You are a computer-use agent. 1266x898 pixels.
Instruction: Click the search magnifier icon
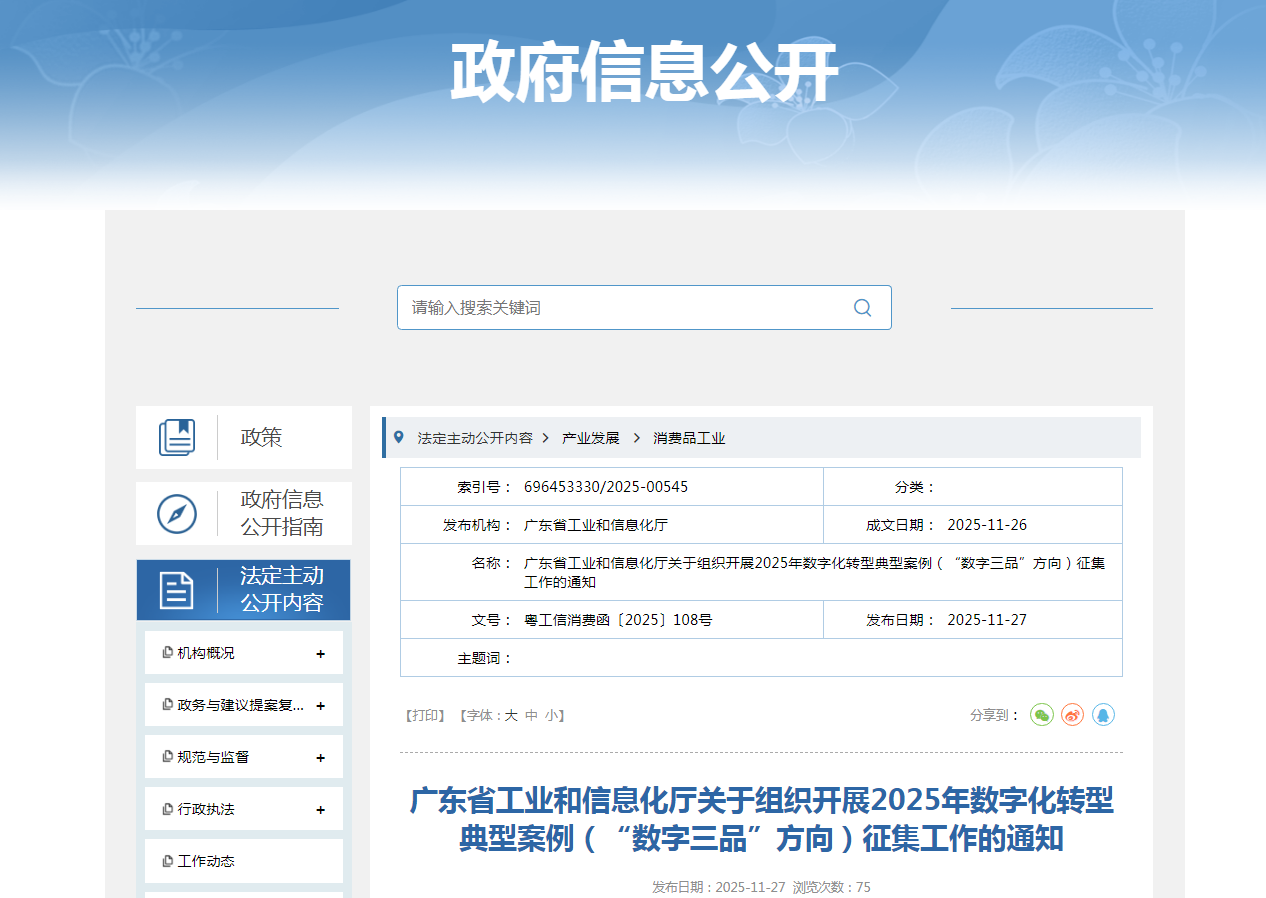[x=862, y=308]
